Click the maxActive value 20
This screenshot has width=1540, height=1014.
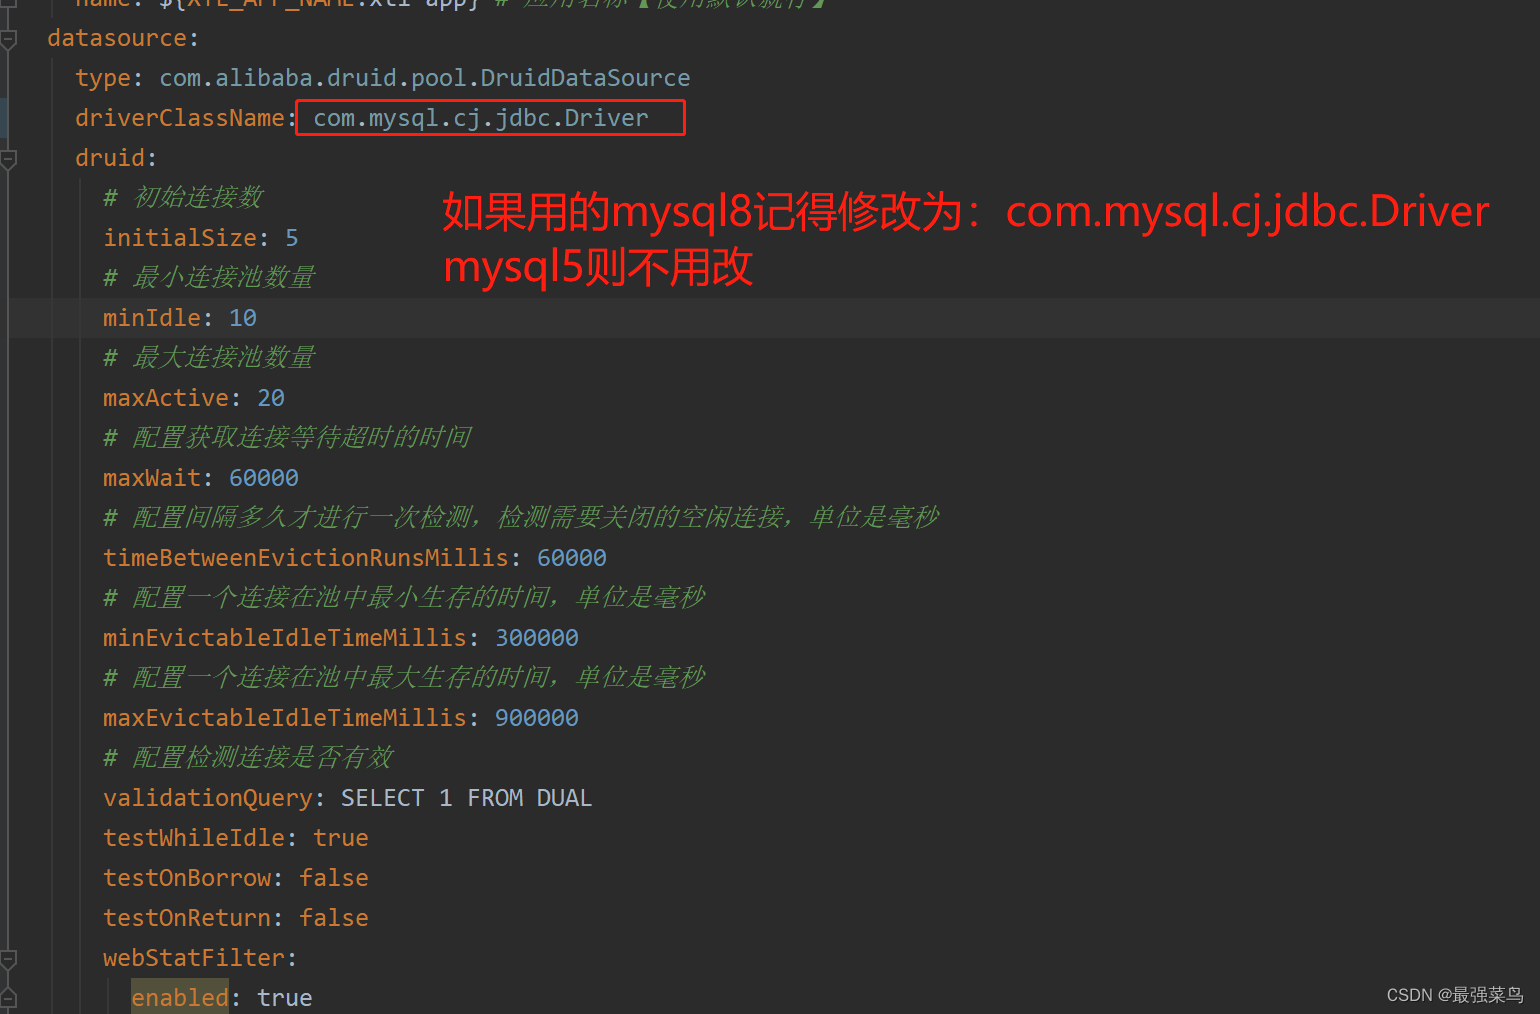pyautogui.click(x=271, y=398)
